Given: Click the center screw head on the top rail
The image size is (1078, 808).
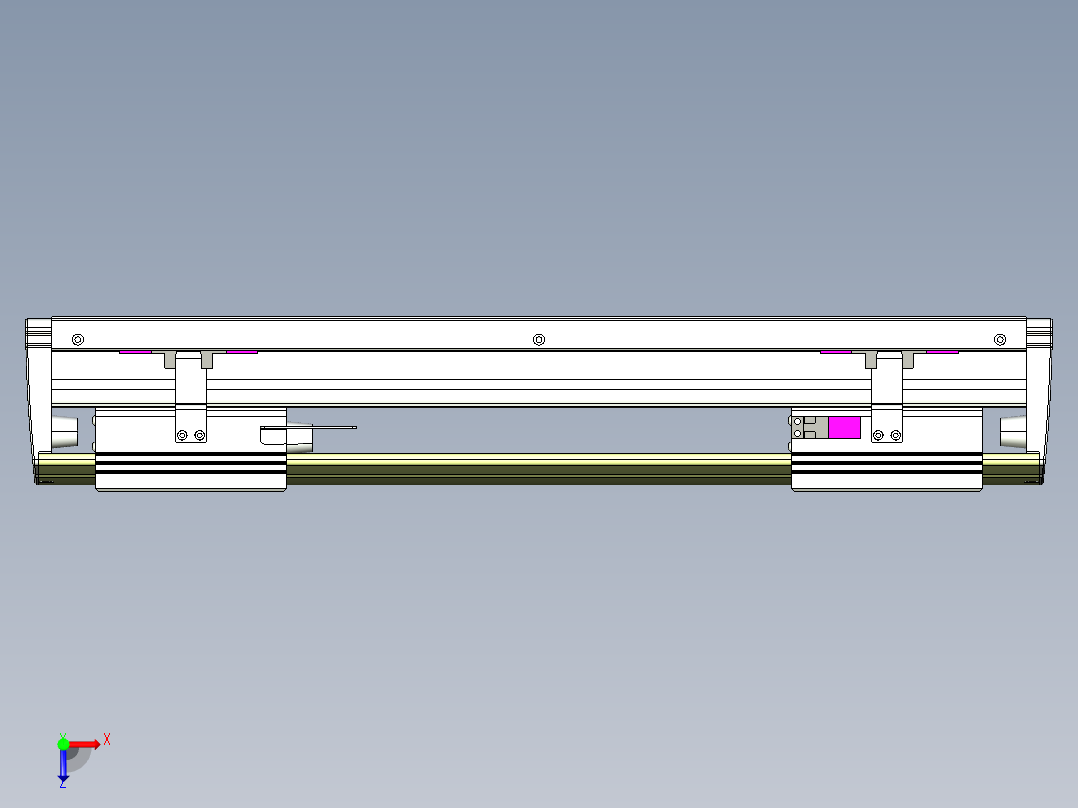Looking at the screenshot, I should click(539, 340).
